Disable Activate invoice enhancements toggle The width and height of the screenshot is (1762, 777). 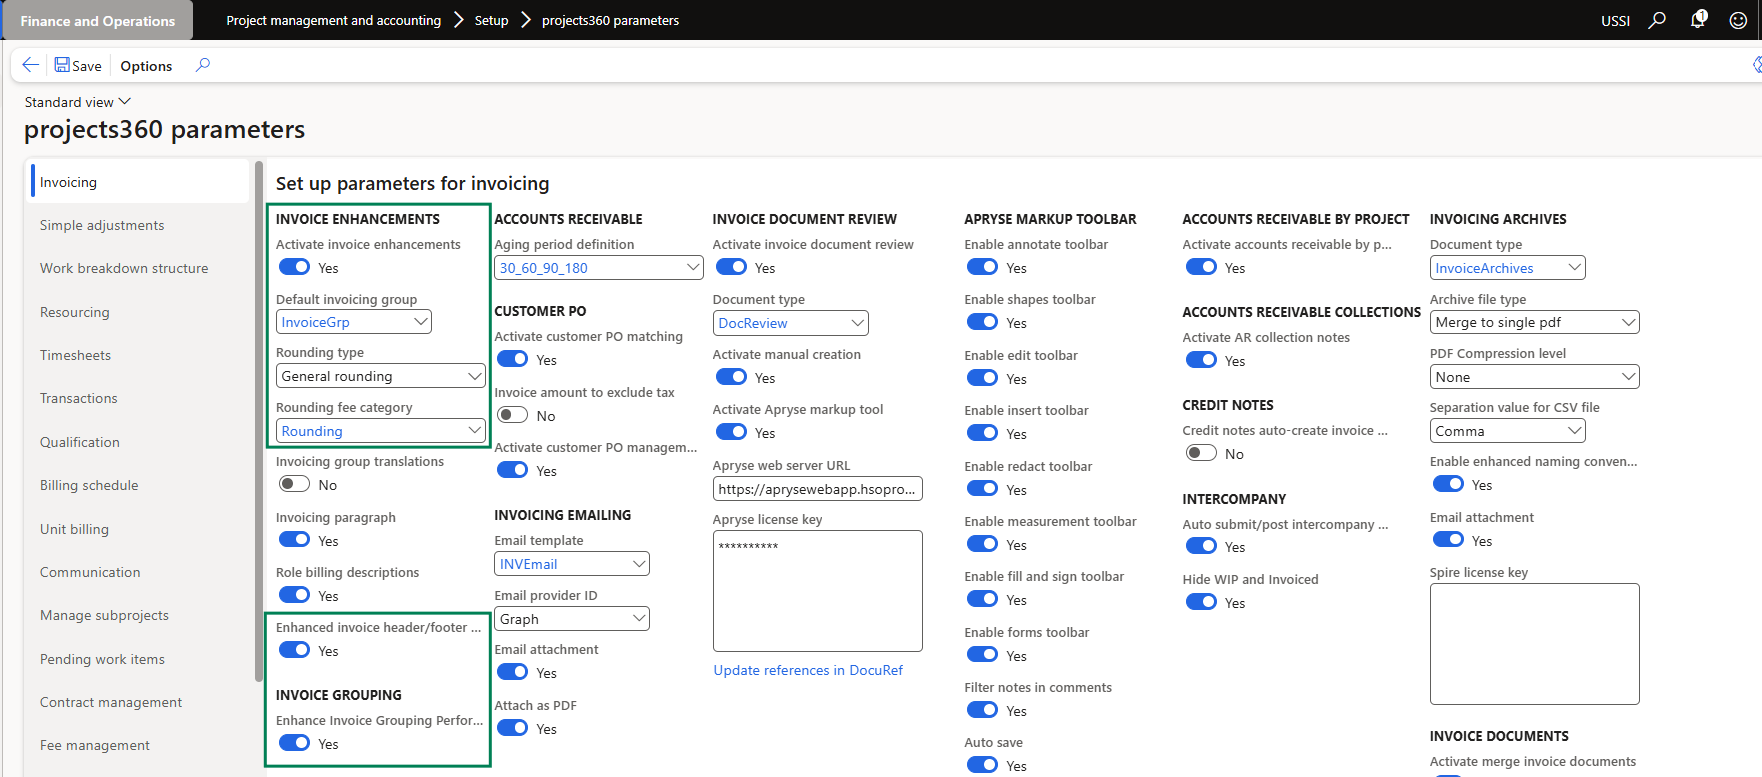point(295,267)
